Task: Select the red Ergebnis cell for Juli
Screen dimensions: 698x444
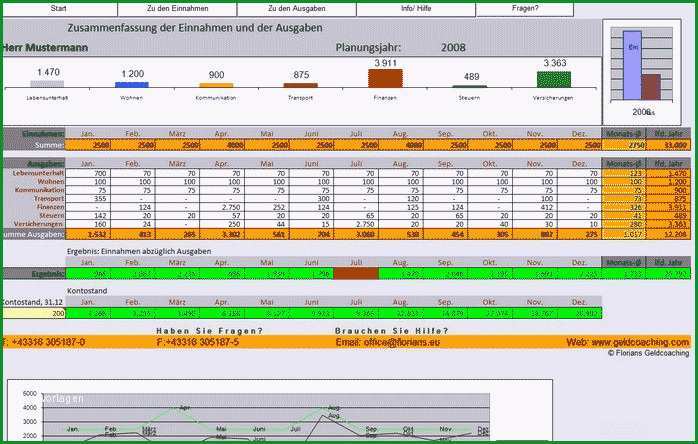Action: 356,273
